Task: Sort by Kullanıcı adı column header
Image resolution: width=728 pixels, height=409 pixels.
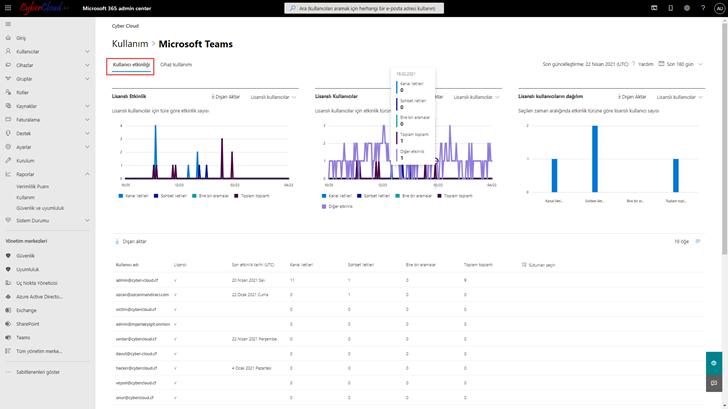Action: click(127, 265)
